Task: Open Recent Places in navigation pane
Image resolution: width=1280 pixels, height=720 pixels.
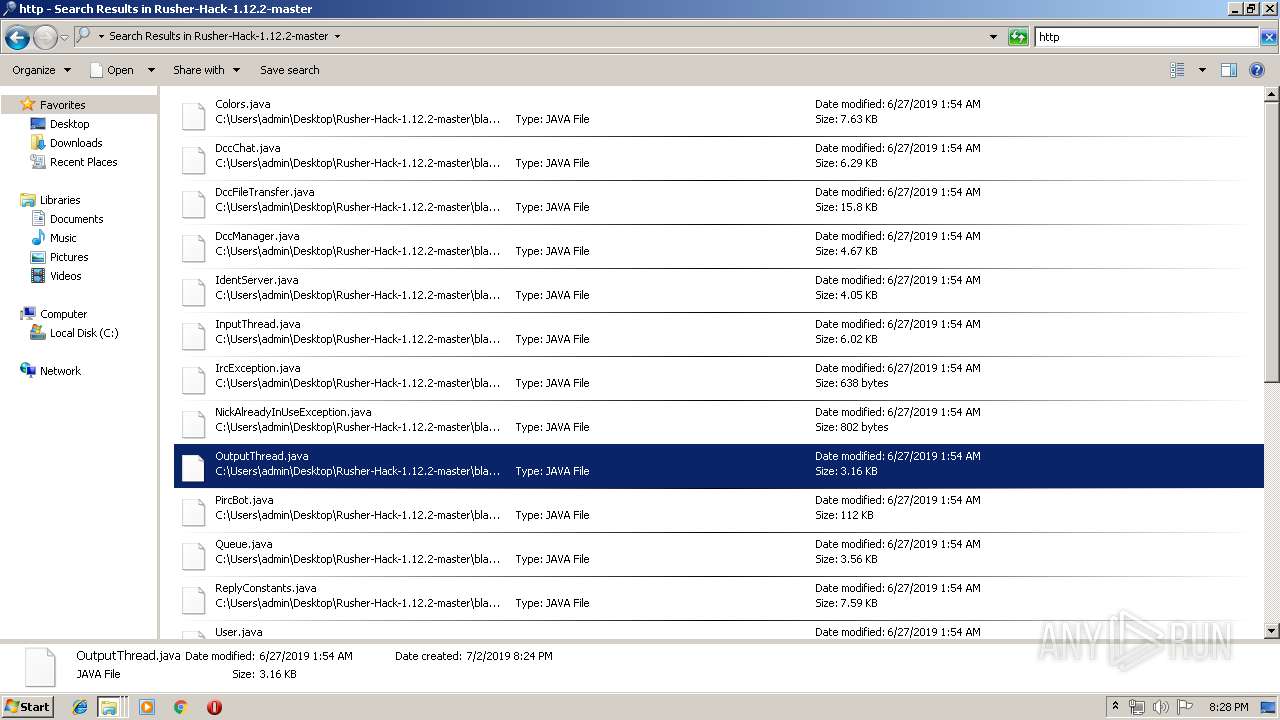Action: pyautogui.click(x=83, y=162)
